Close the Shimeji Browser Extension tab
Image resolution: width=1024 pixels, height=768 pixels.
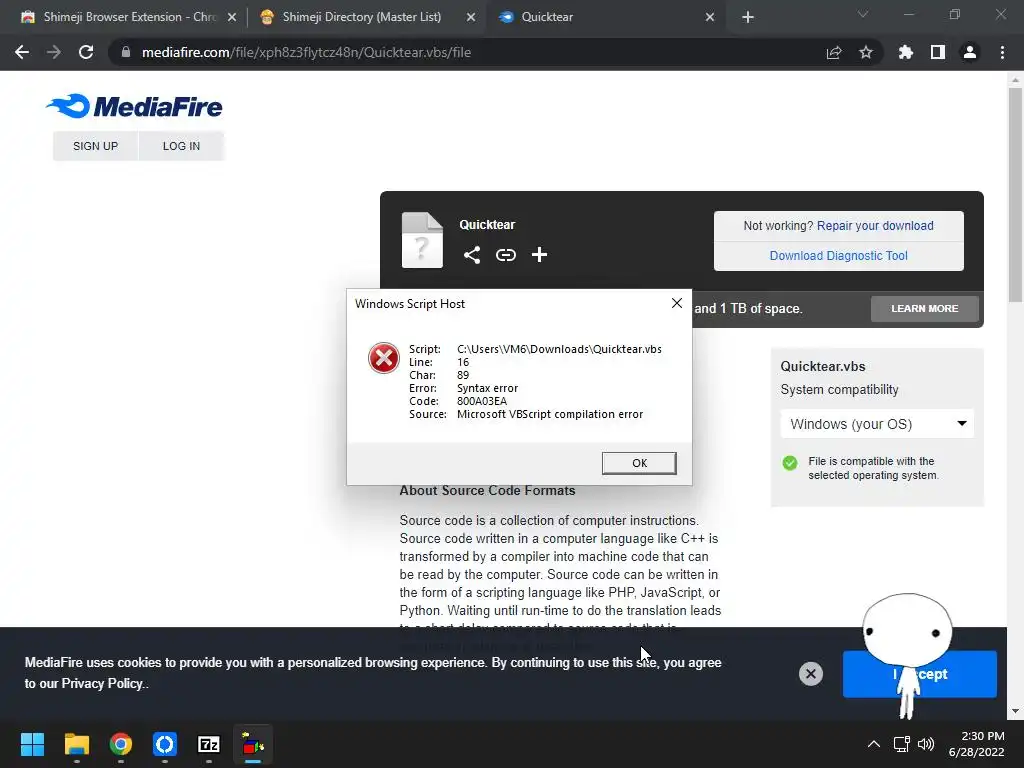232,18
